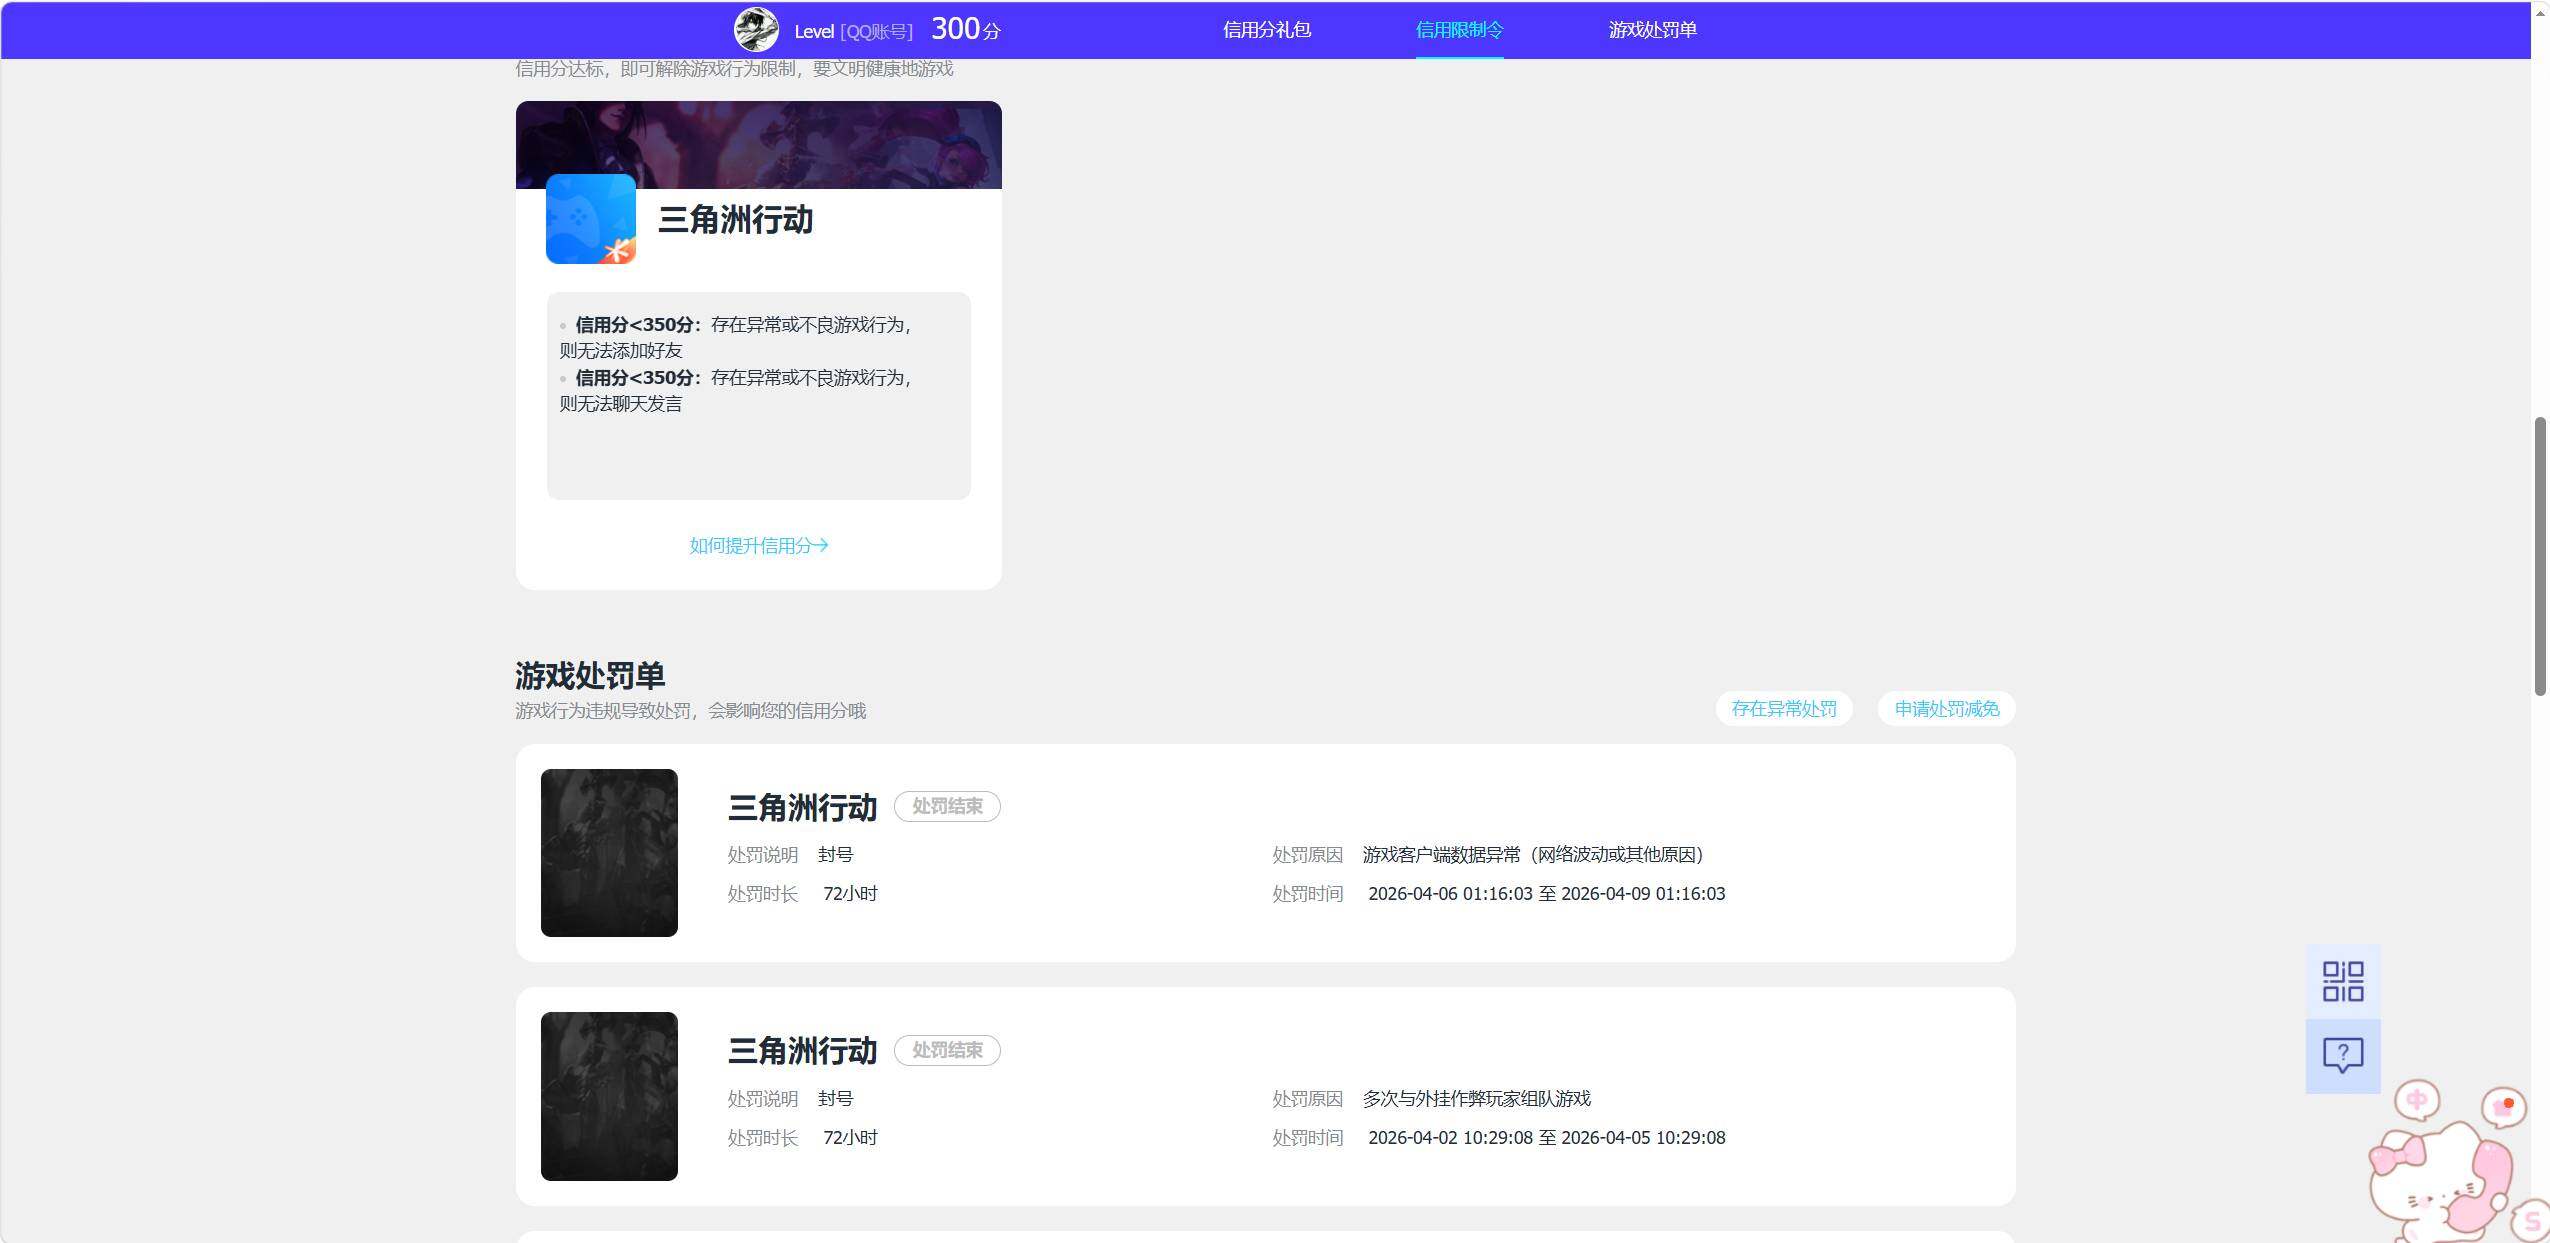Click the 三角洲行动 banner image

[x=759, y=145]
